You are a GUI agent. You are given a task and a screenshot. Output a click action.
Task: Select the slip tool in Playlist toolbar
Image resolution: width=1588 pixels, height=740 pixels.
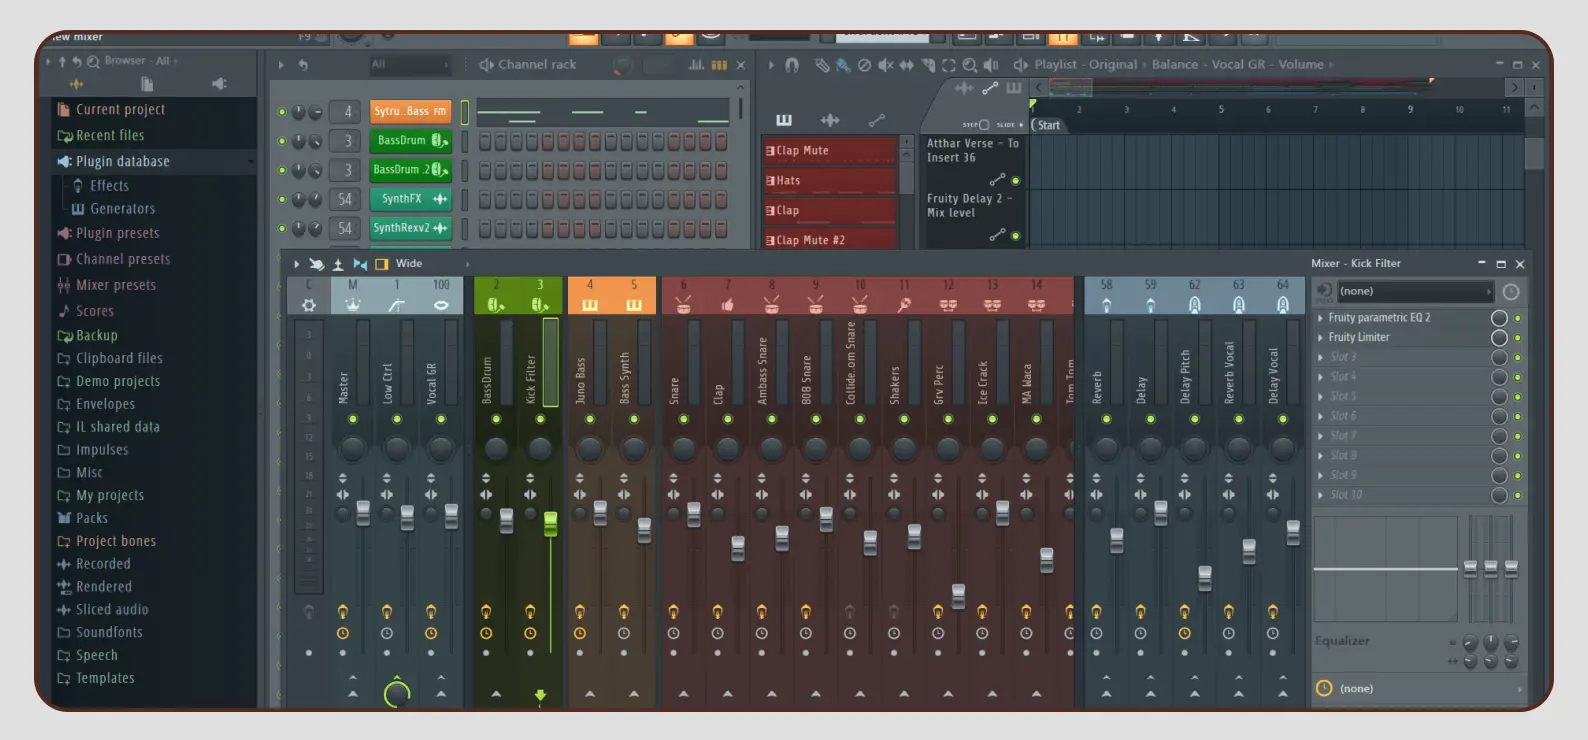click(x=906, y=65)
